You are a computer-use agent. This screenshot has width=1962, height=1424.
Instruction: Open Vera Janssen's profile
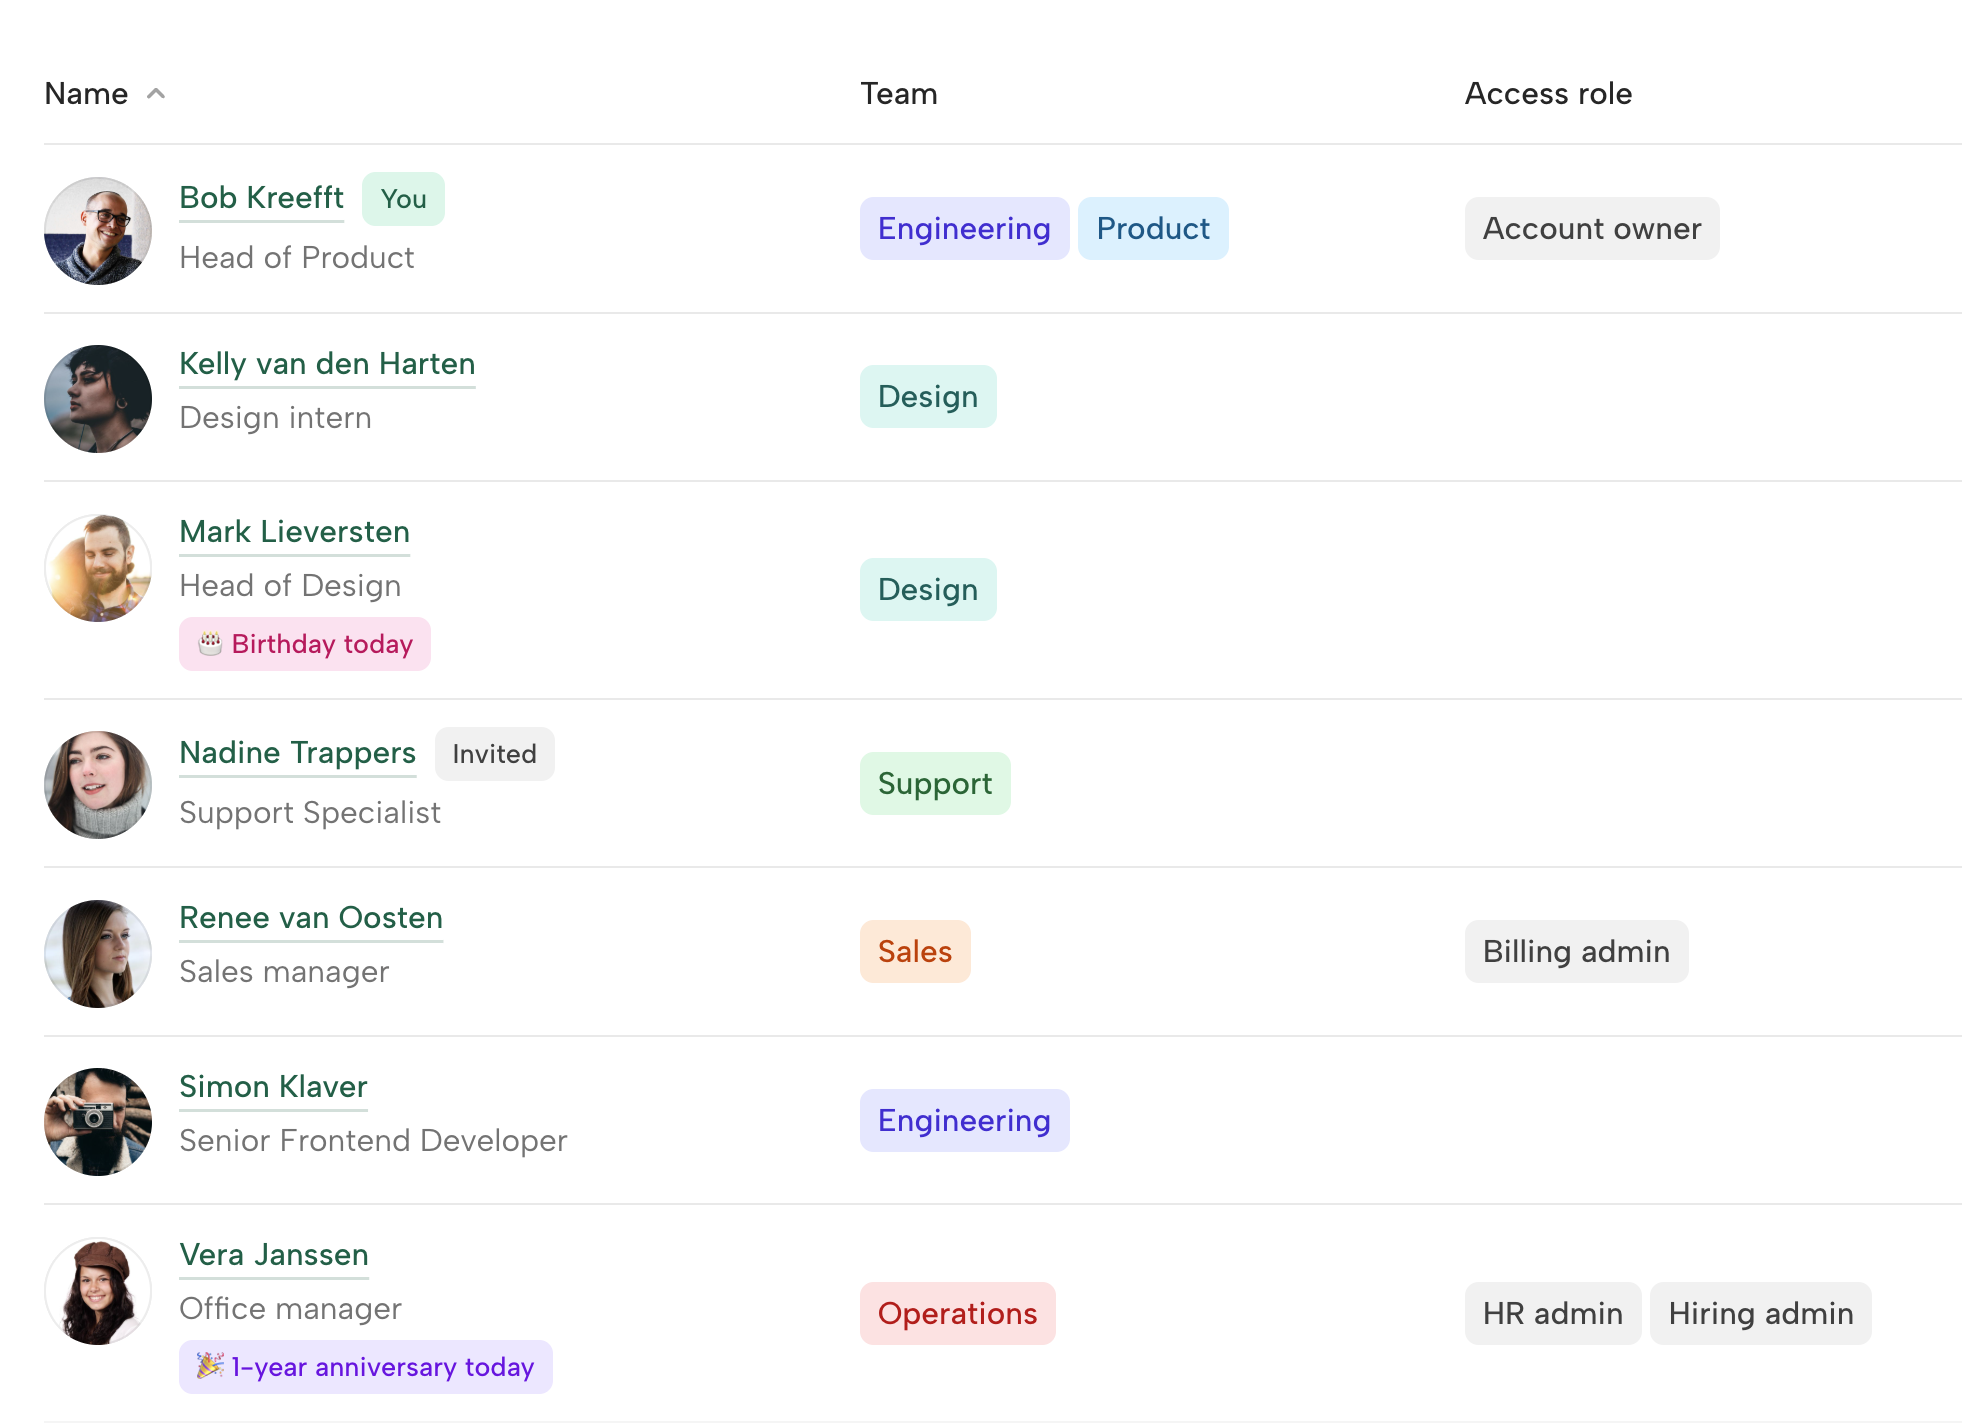(273, 1255)
